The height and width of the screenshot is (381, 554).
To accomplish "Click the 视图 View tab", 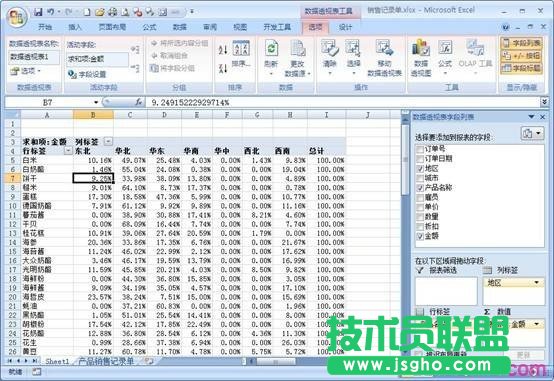I will (240, 27).
